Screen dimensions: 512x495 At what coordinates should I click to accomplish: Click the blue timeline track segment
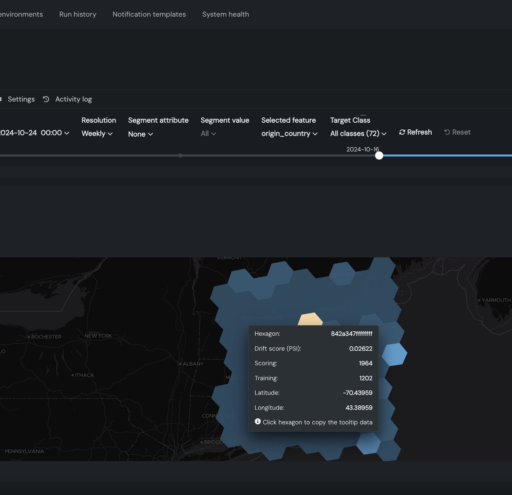[x=448, y=156]
